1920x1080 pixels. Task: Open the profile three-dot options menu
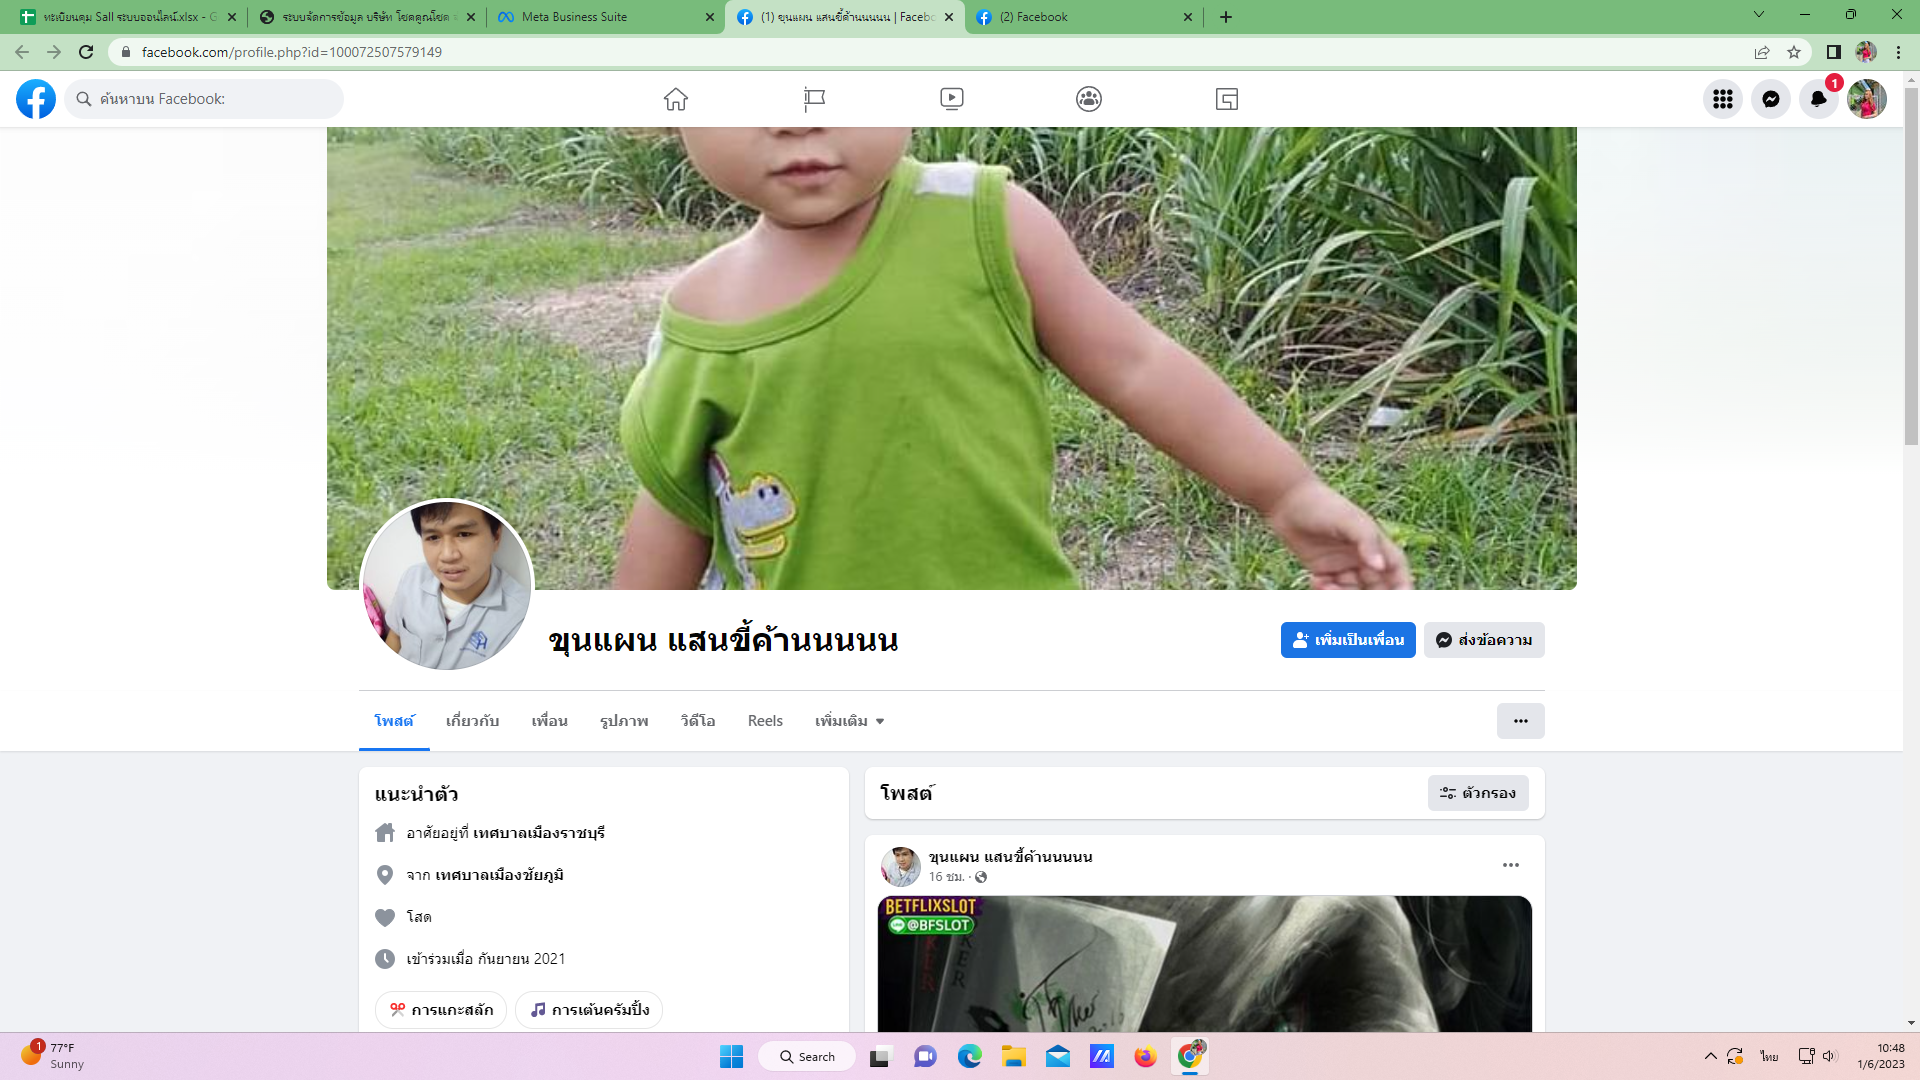pos(1520,721)
